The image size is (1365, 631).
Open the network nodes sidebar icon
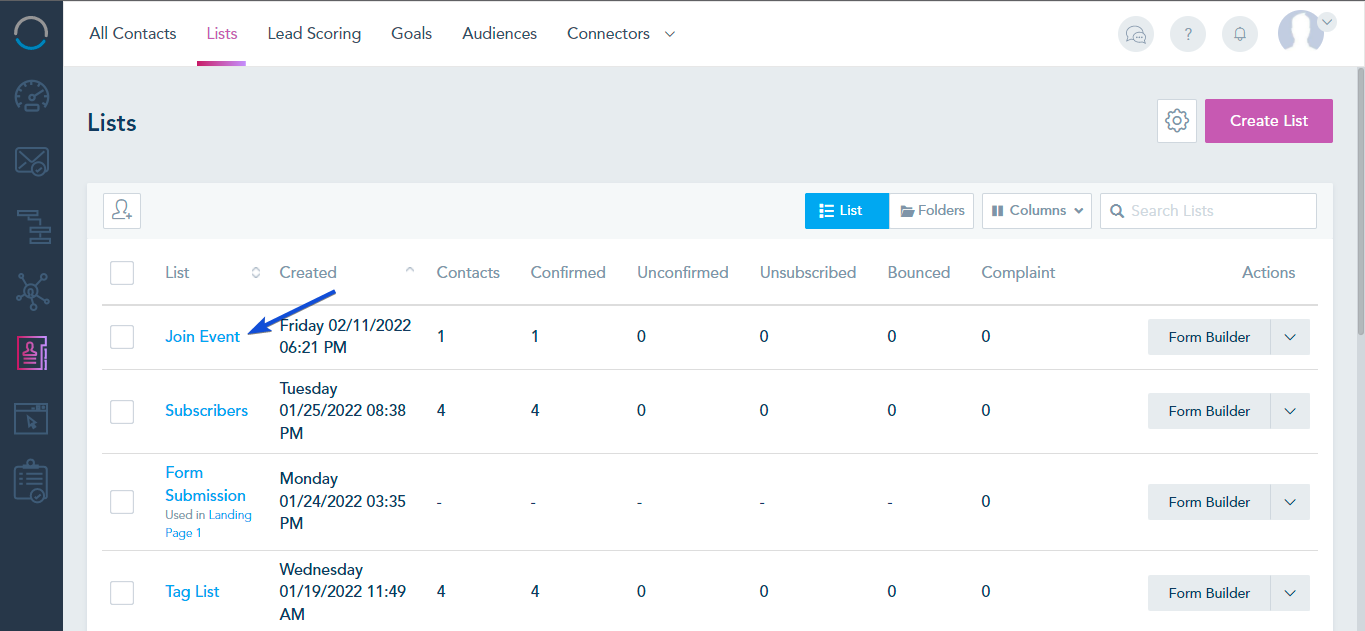[x=31, y=290]
